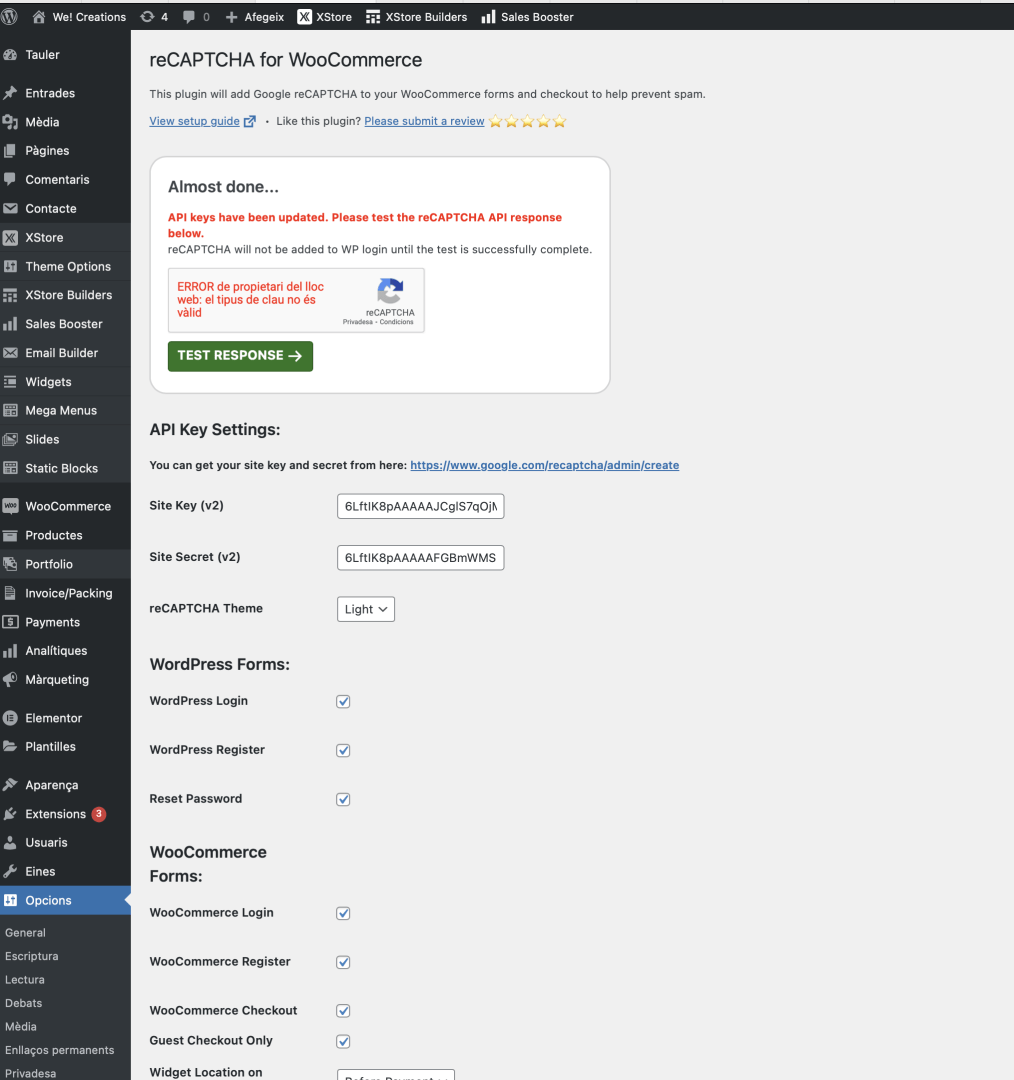Toggle the WooCommerce Register checkbox
The width and height of the screenshot is (1014, 1080).
coord(343,962)
